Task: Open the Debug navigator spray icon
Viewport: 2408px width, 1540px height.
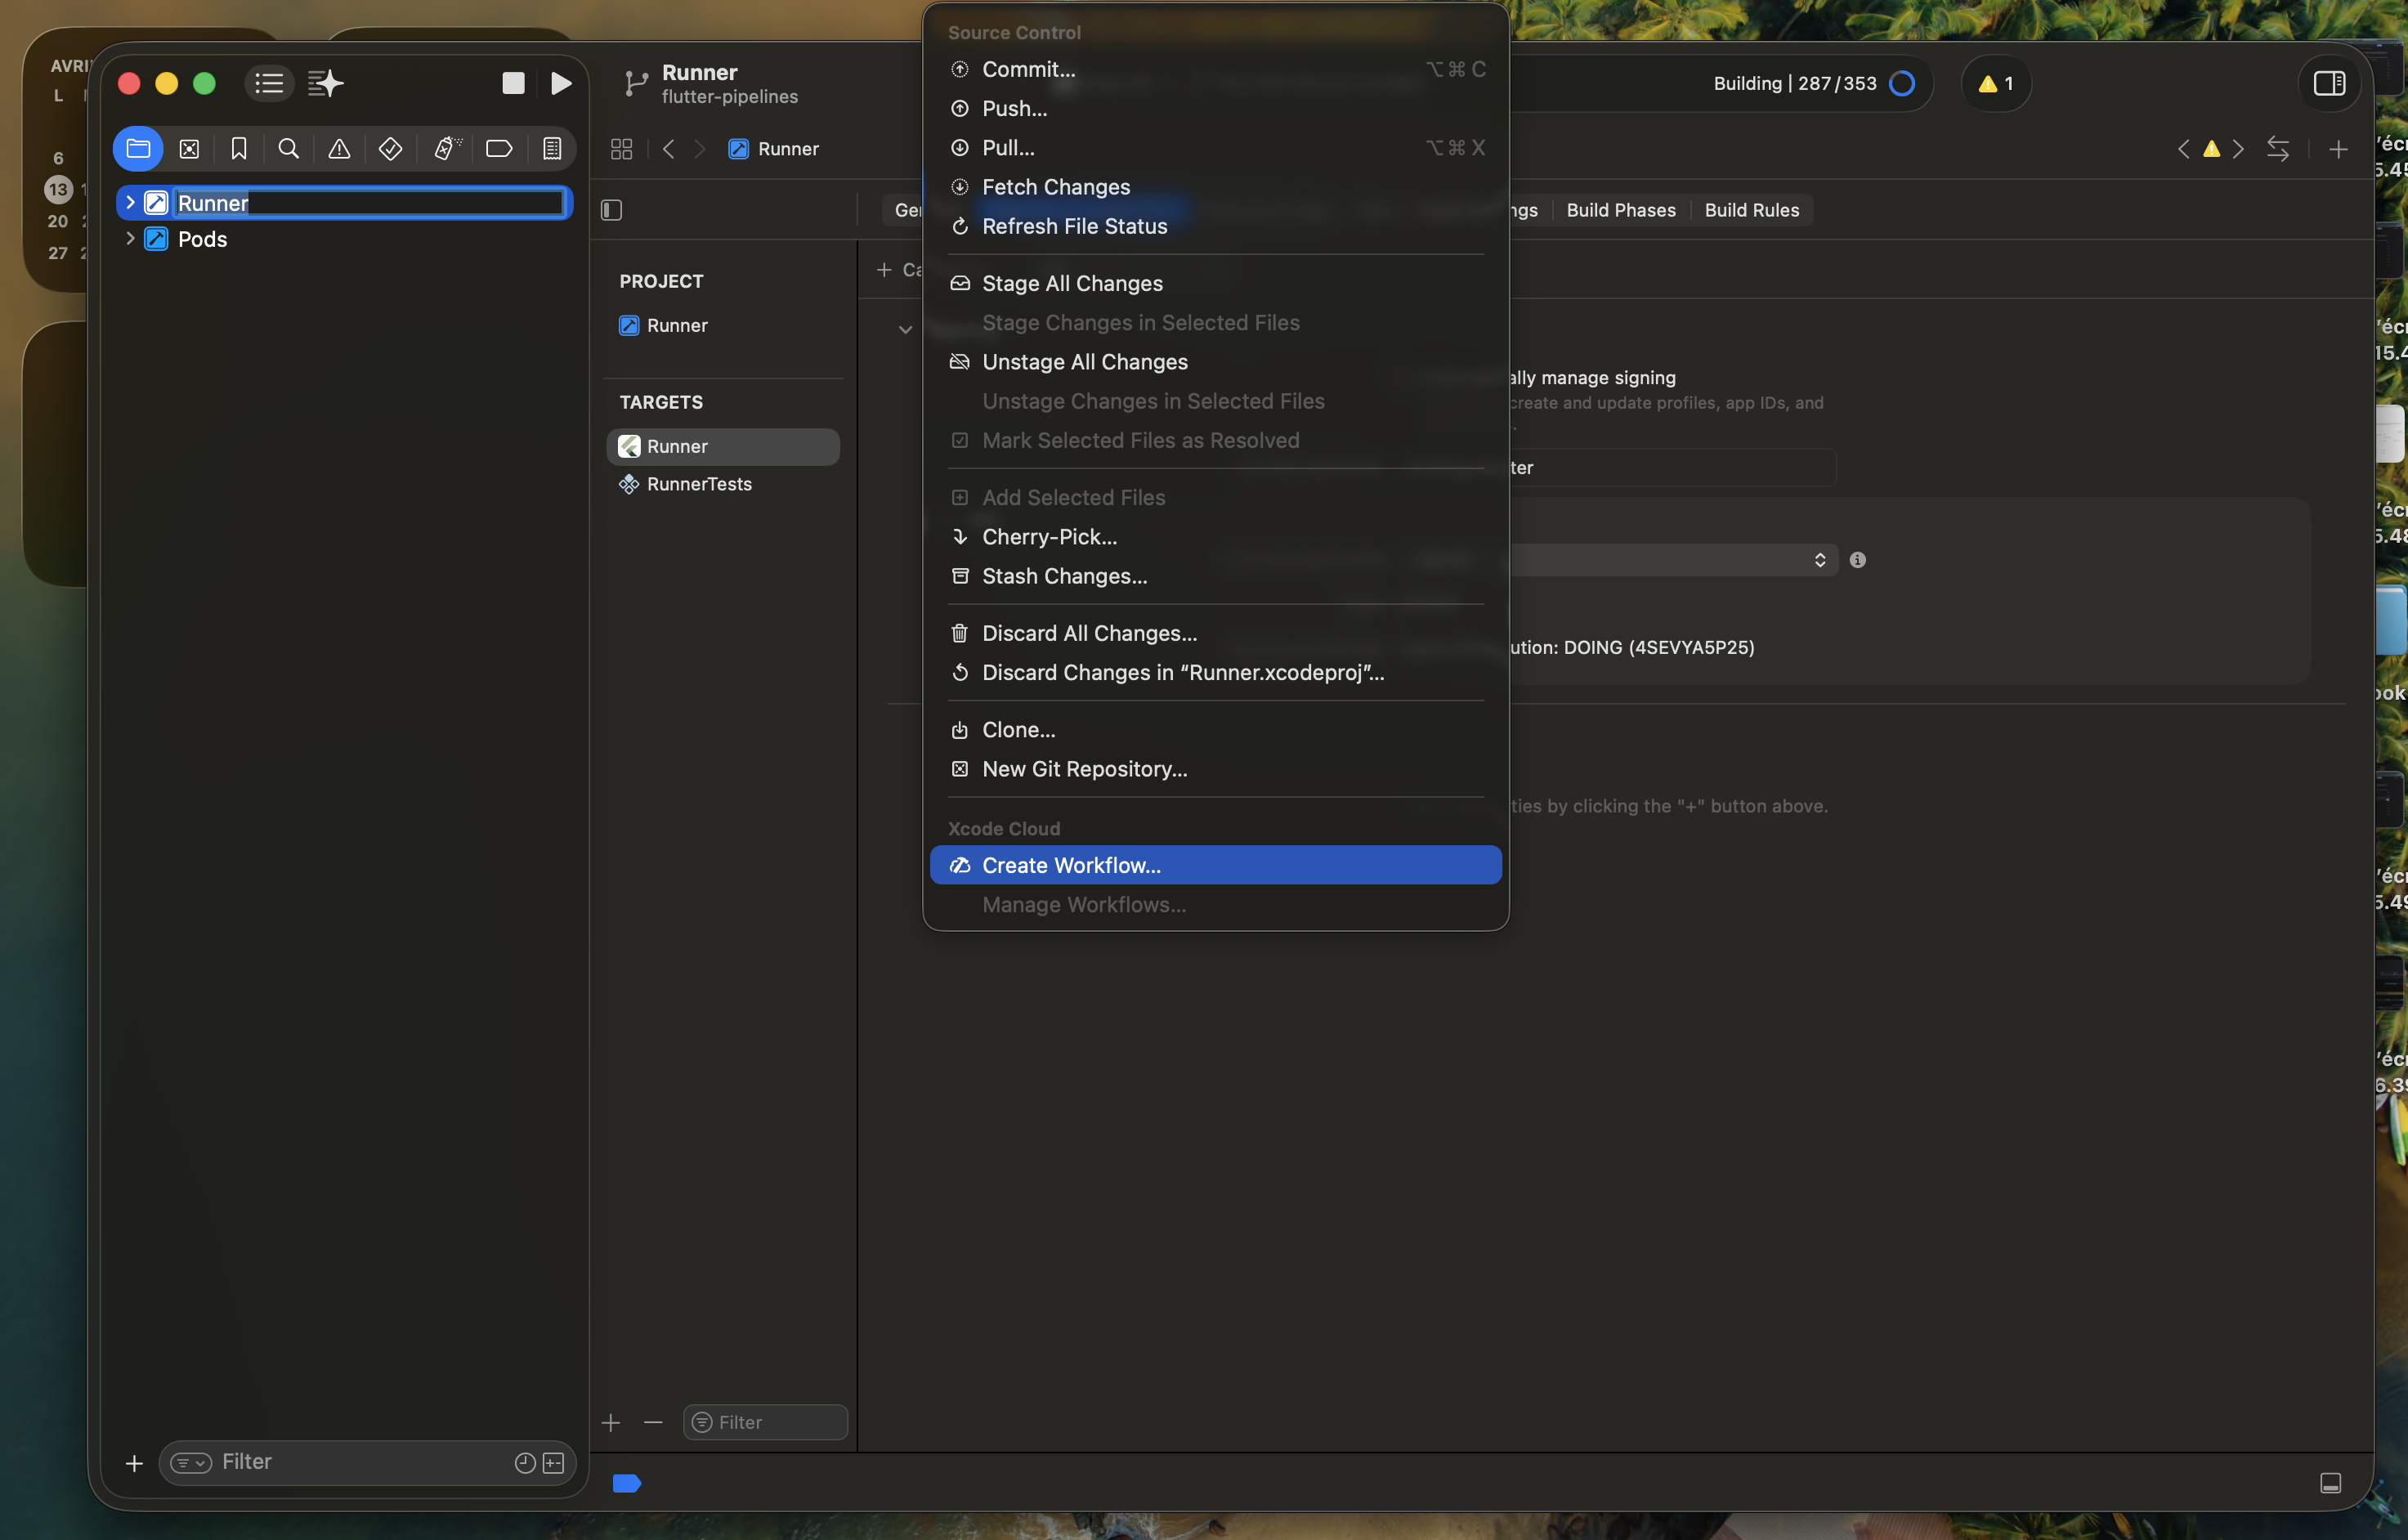Action: coord(446,149)
